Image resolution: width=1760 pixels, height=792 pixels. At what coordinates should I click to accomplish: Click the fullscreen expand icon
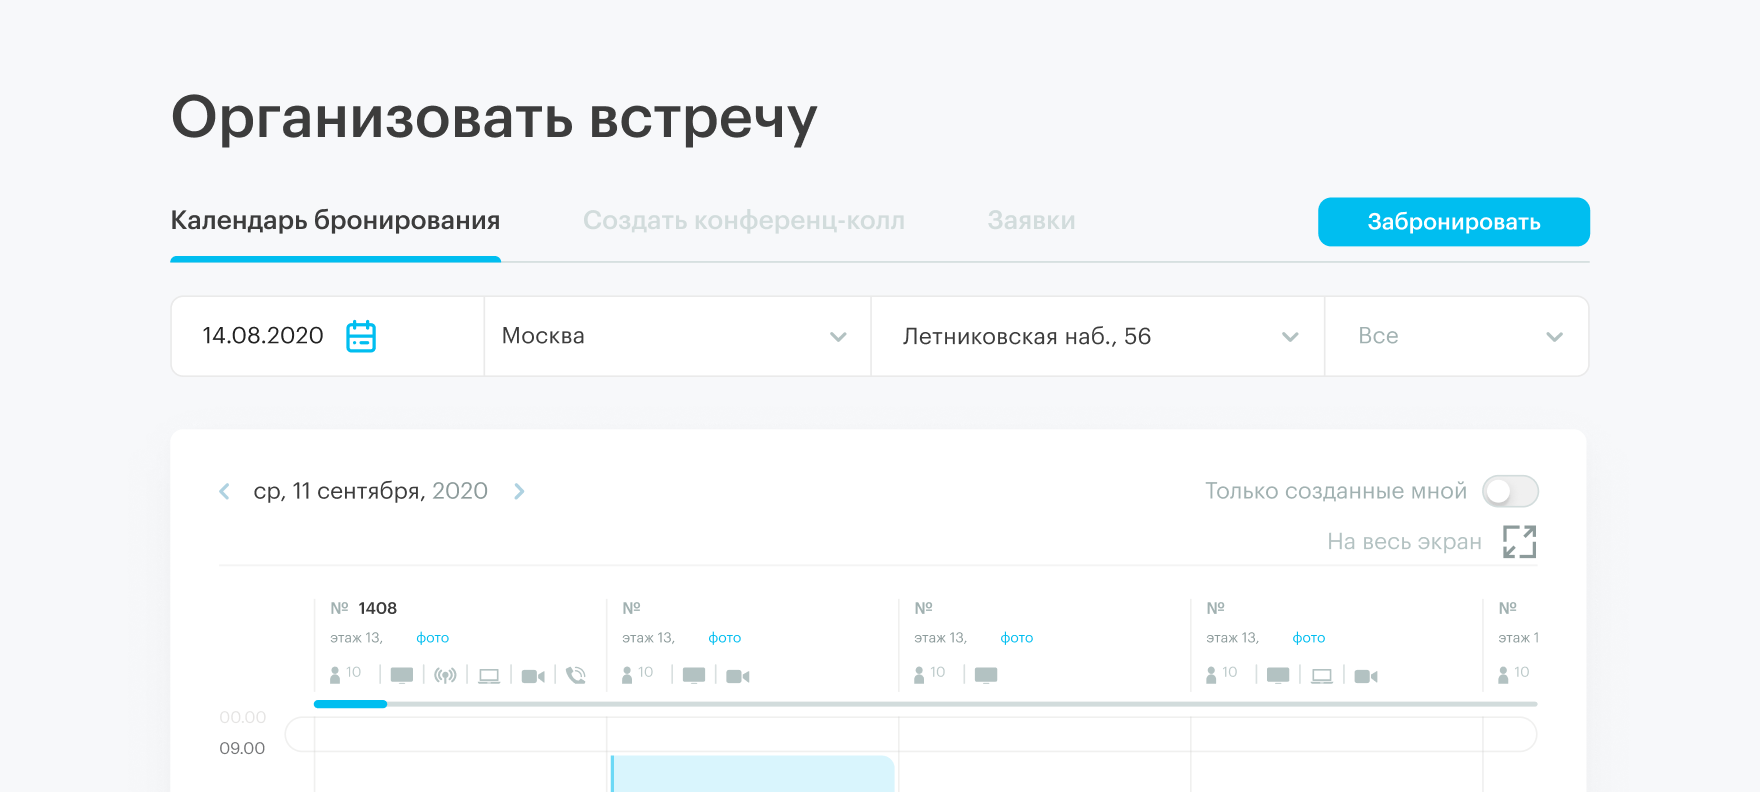tap(1519, 542)
